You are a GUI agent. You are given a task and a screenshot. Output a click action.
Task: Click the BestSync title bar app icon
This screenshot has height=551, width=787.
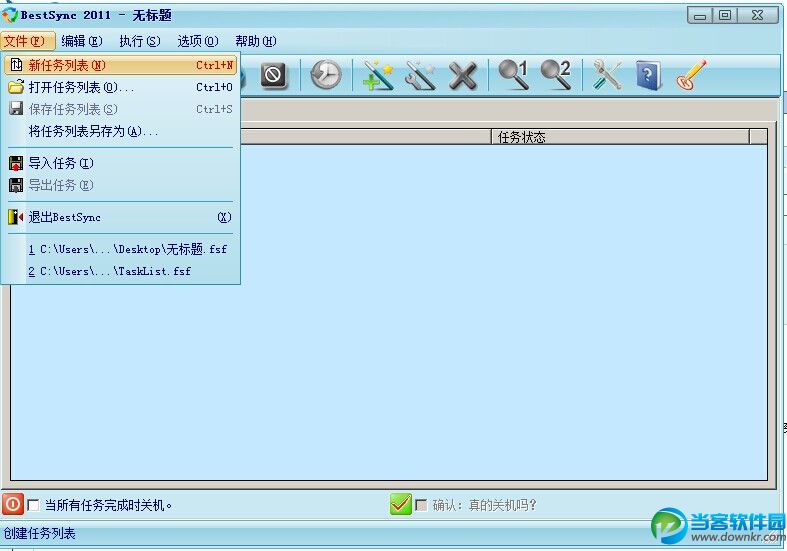pos(9,15)
